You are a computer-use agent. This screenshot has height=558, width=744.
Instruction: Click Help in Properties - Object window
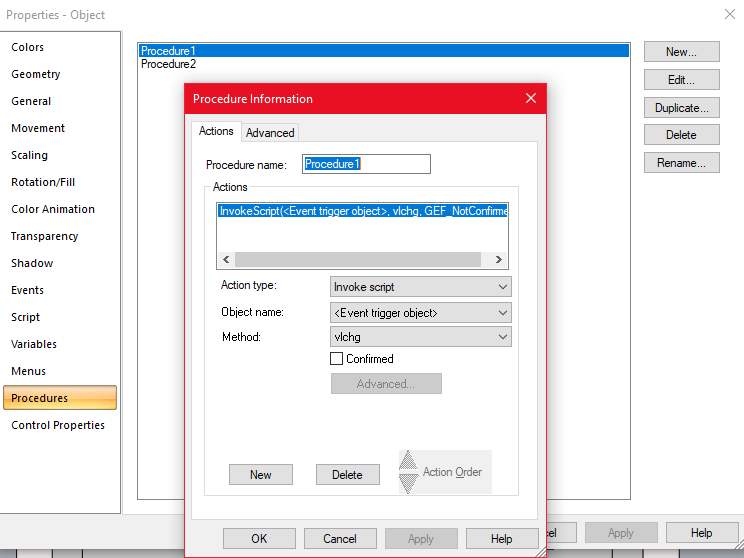701,533
